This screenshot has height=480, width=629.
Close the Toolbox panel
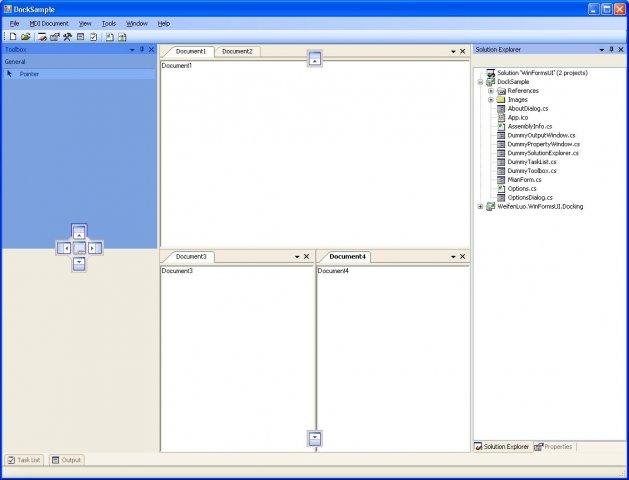(x=151, y=49)
